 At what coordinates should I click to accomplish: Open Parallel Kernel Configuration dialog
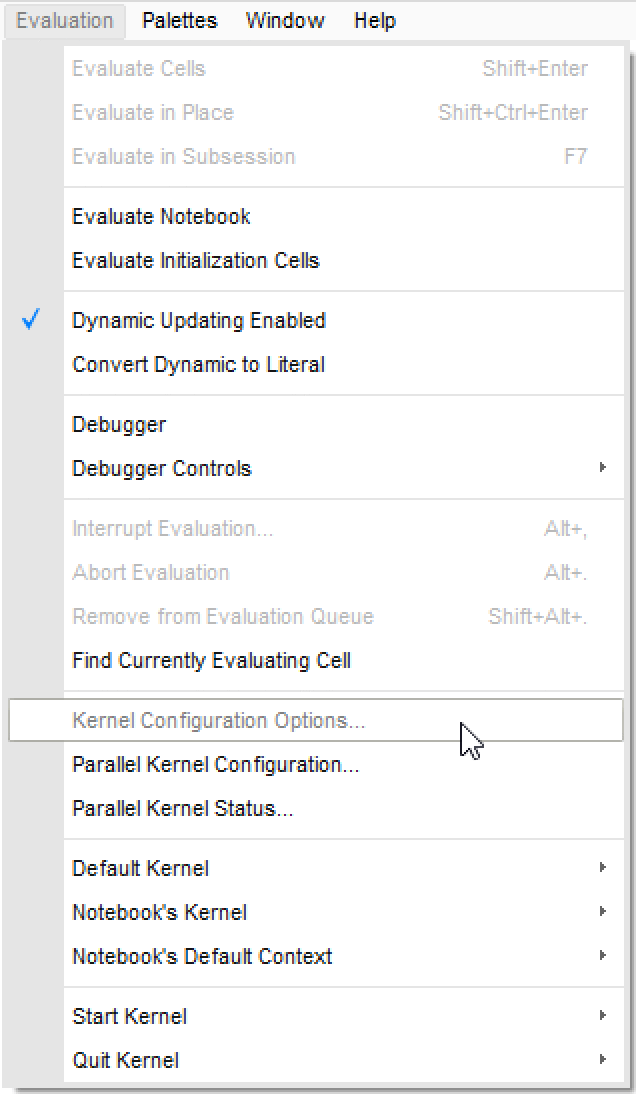click(216, 764)
